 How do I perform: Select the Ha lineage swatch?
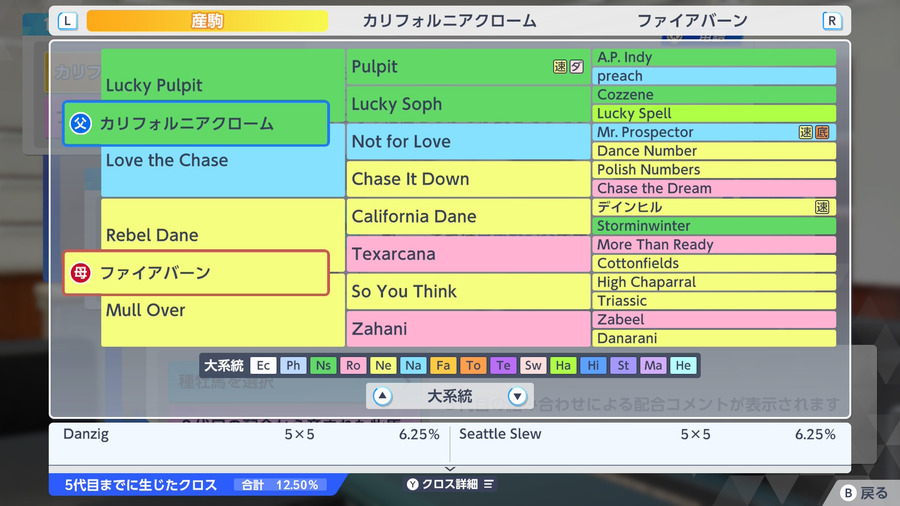click(563, 365)
